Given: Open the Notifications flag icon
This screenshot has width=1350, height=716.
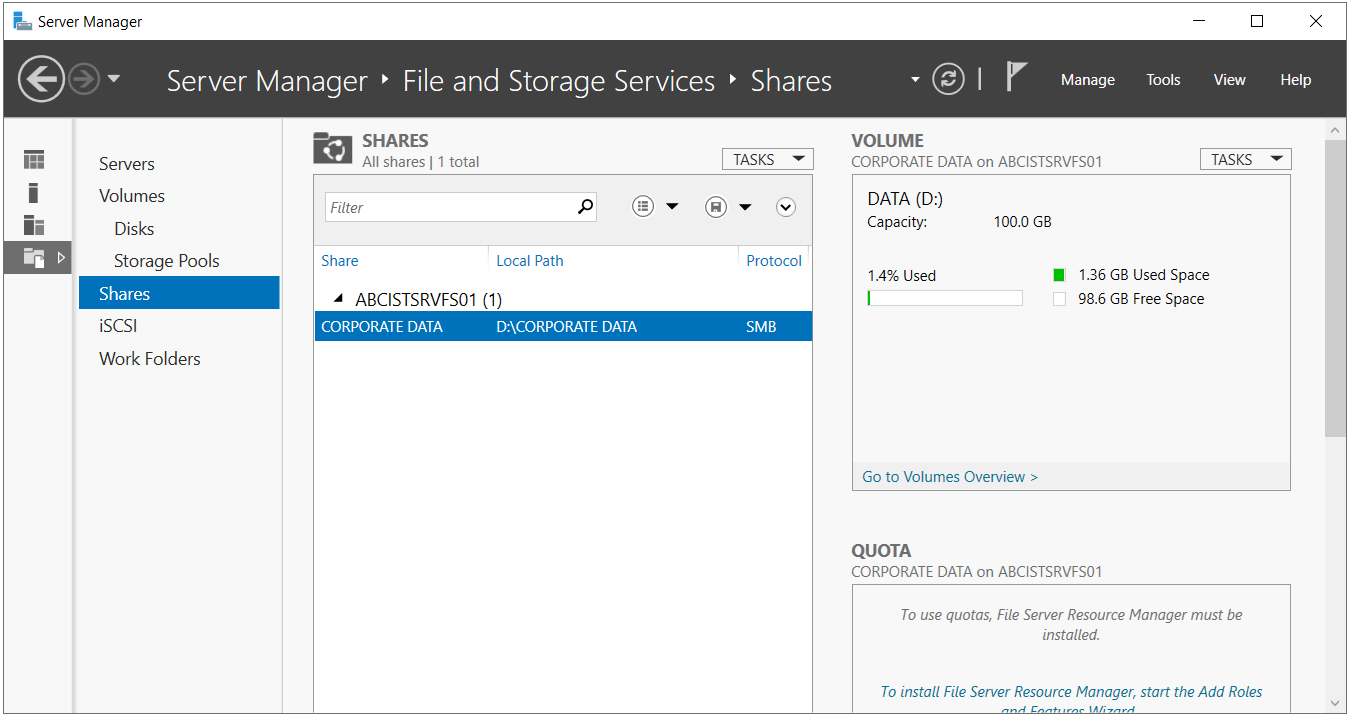Looking at the screenshot, I should (1016, 77).
